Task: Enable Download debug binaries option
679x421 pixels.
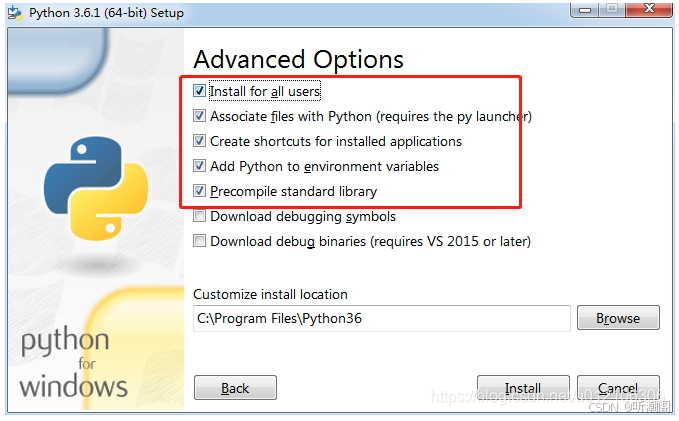Action: point(199,241)
